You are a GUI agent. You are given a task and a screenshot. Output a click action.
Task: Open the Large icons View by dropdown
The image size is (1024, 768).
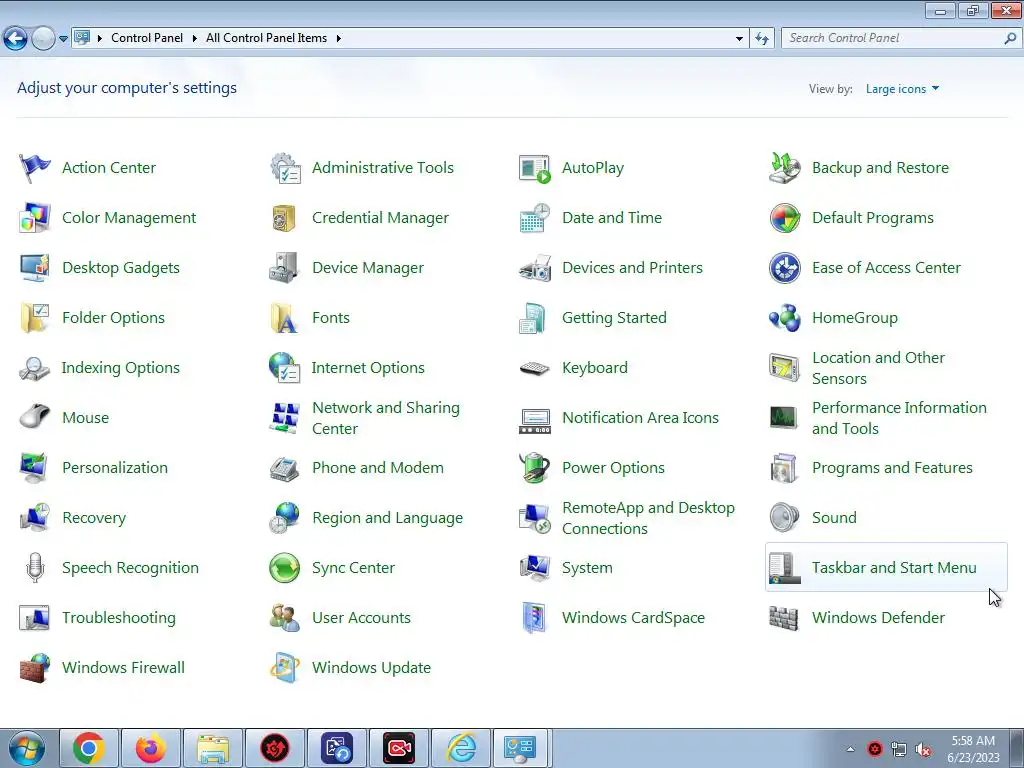click(903, 89)
